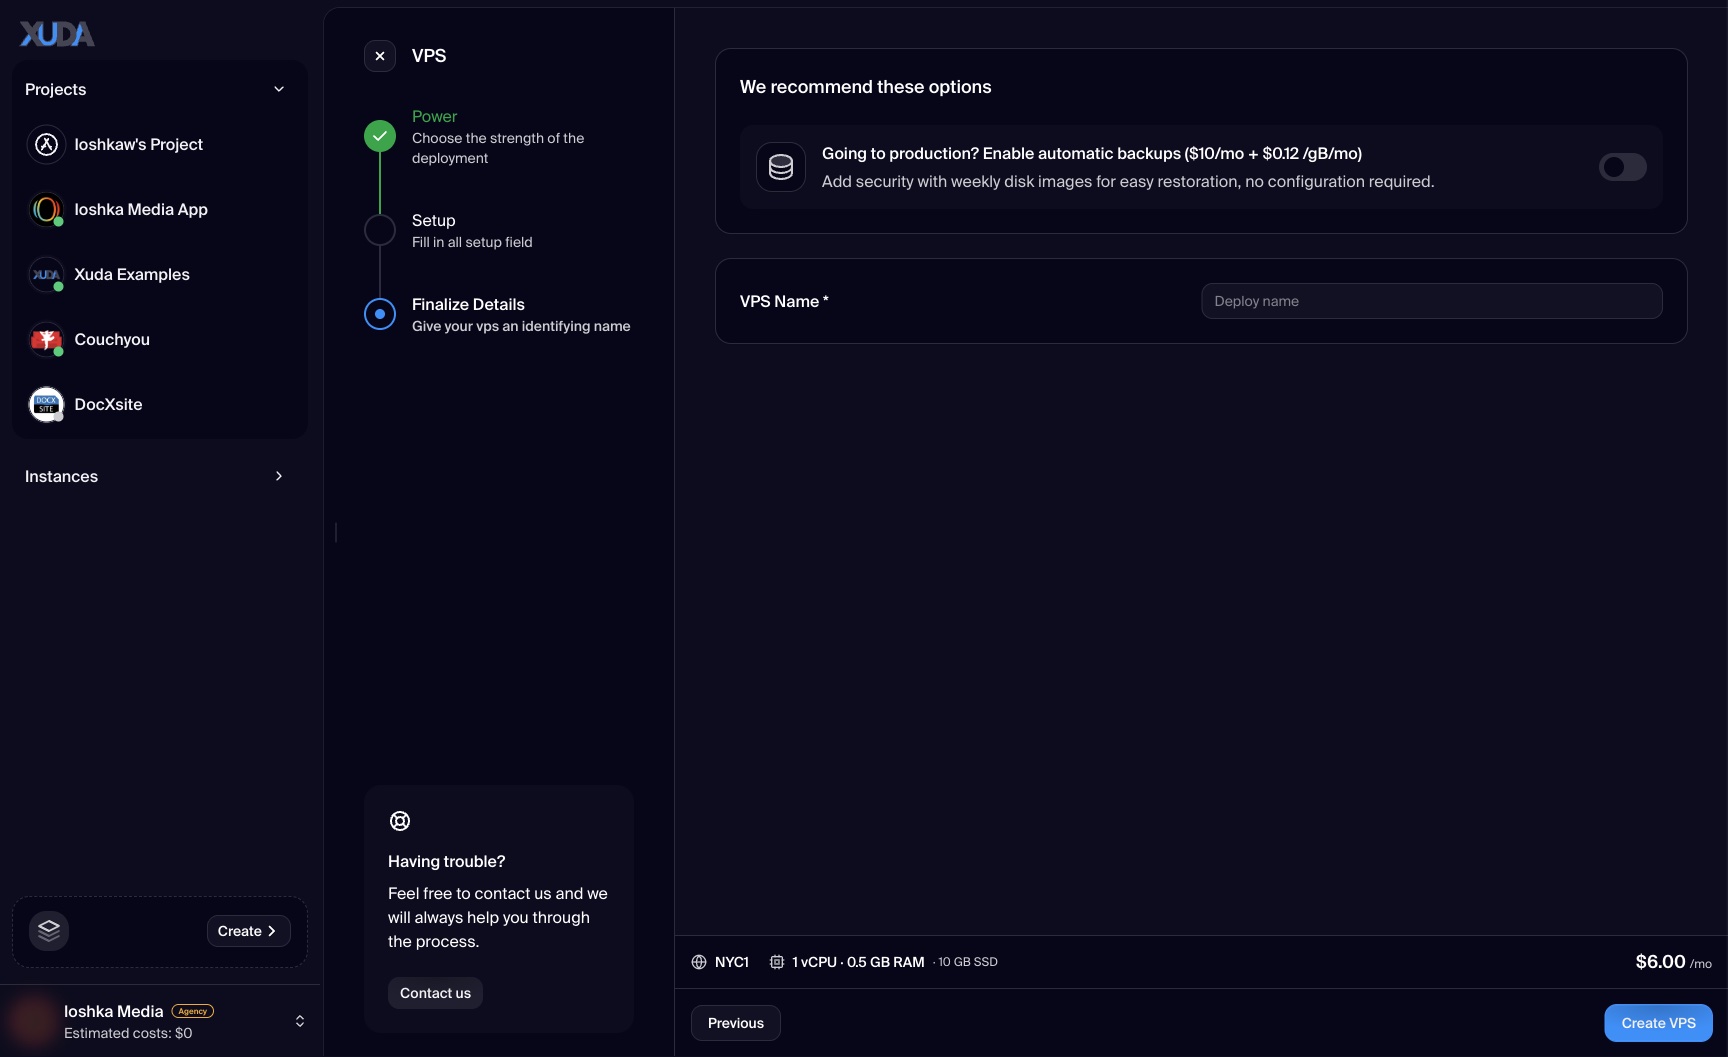Viewport: 1728px width, 1057px height.
Task: Select the Couchyou project avatar
Action: click(46, 340)
